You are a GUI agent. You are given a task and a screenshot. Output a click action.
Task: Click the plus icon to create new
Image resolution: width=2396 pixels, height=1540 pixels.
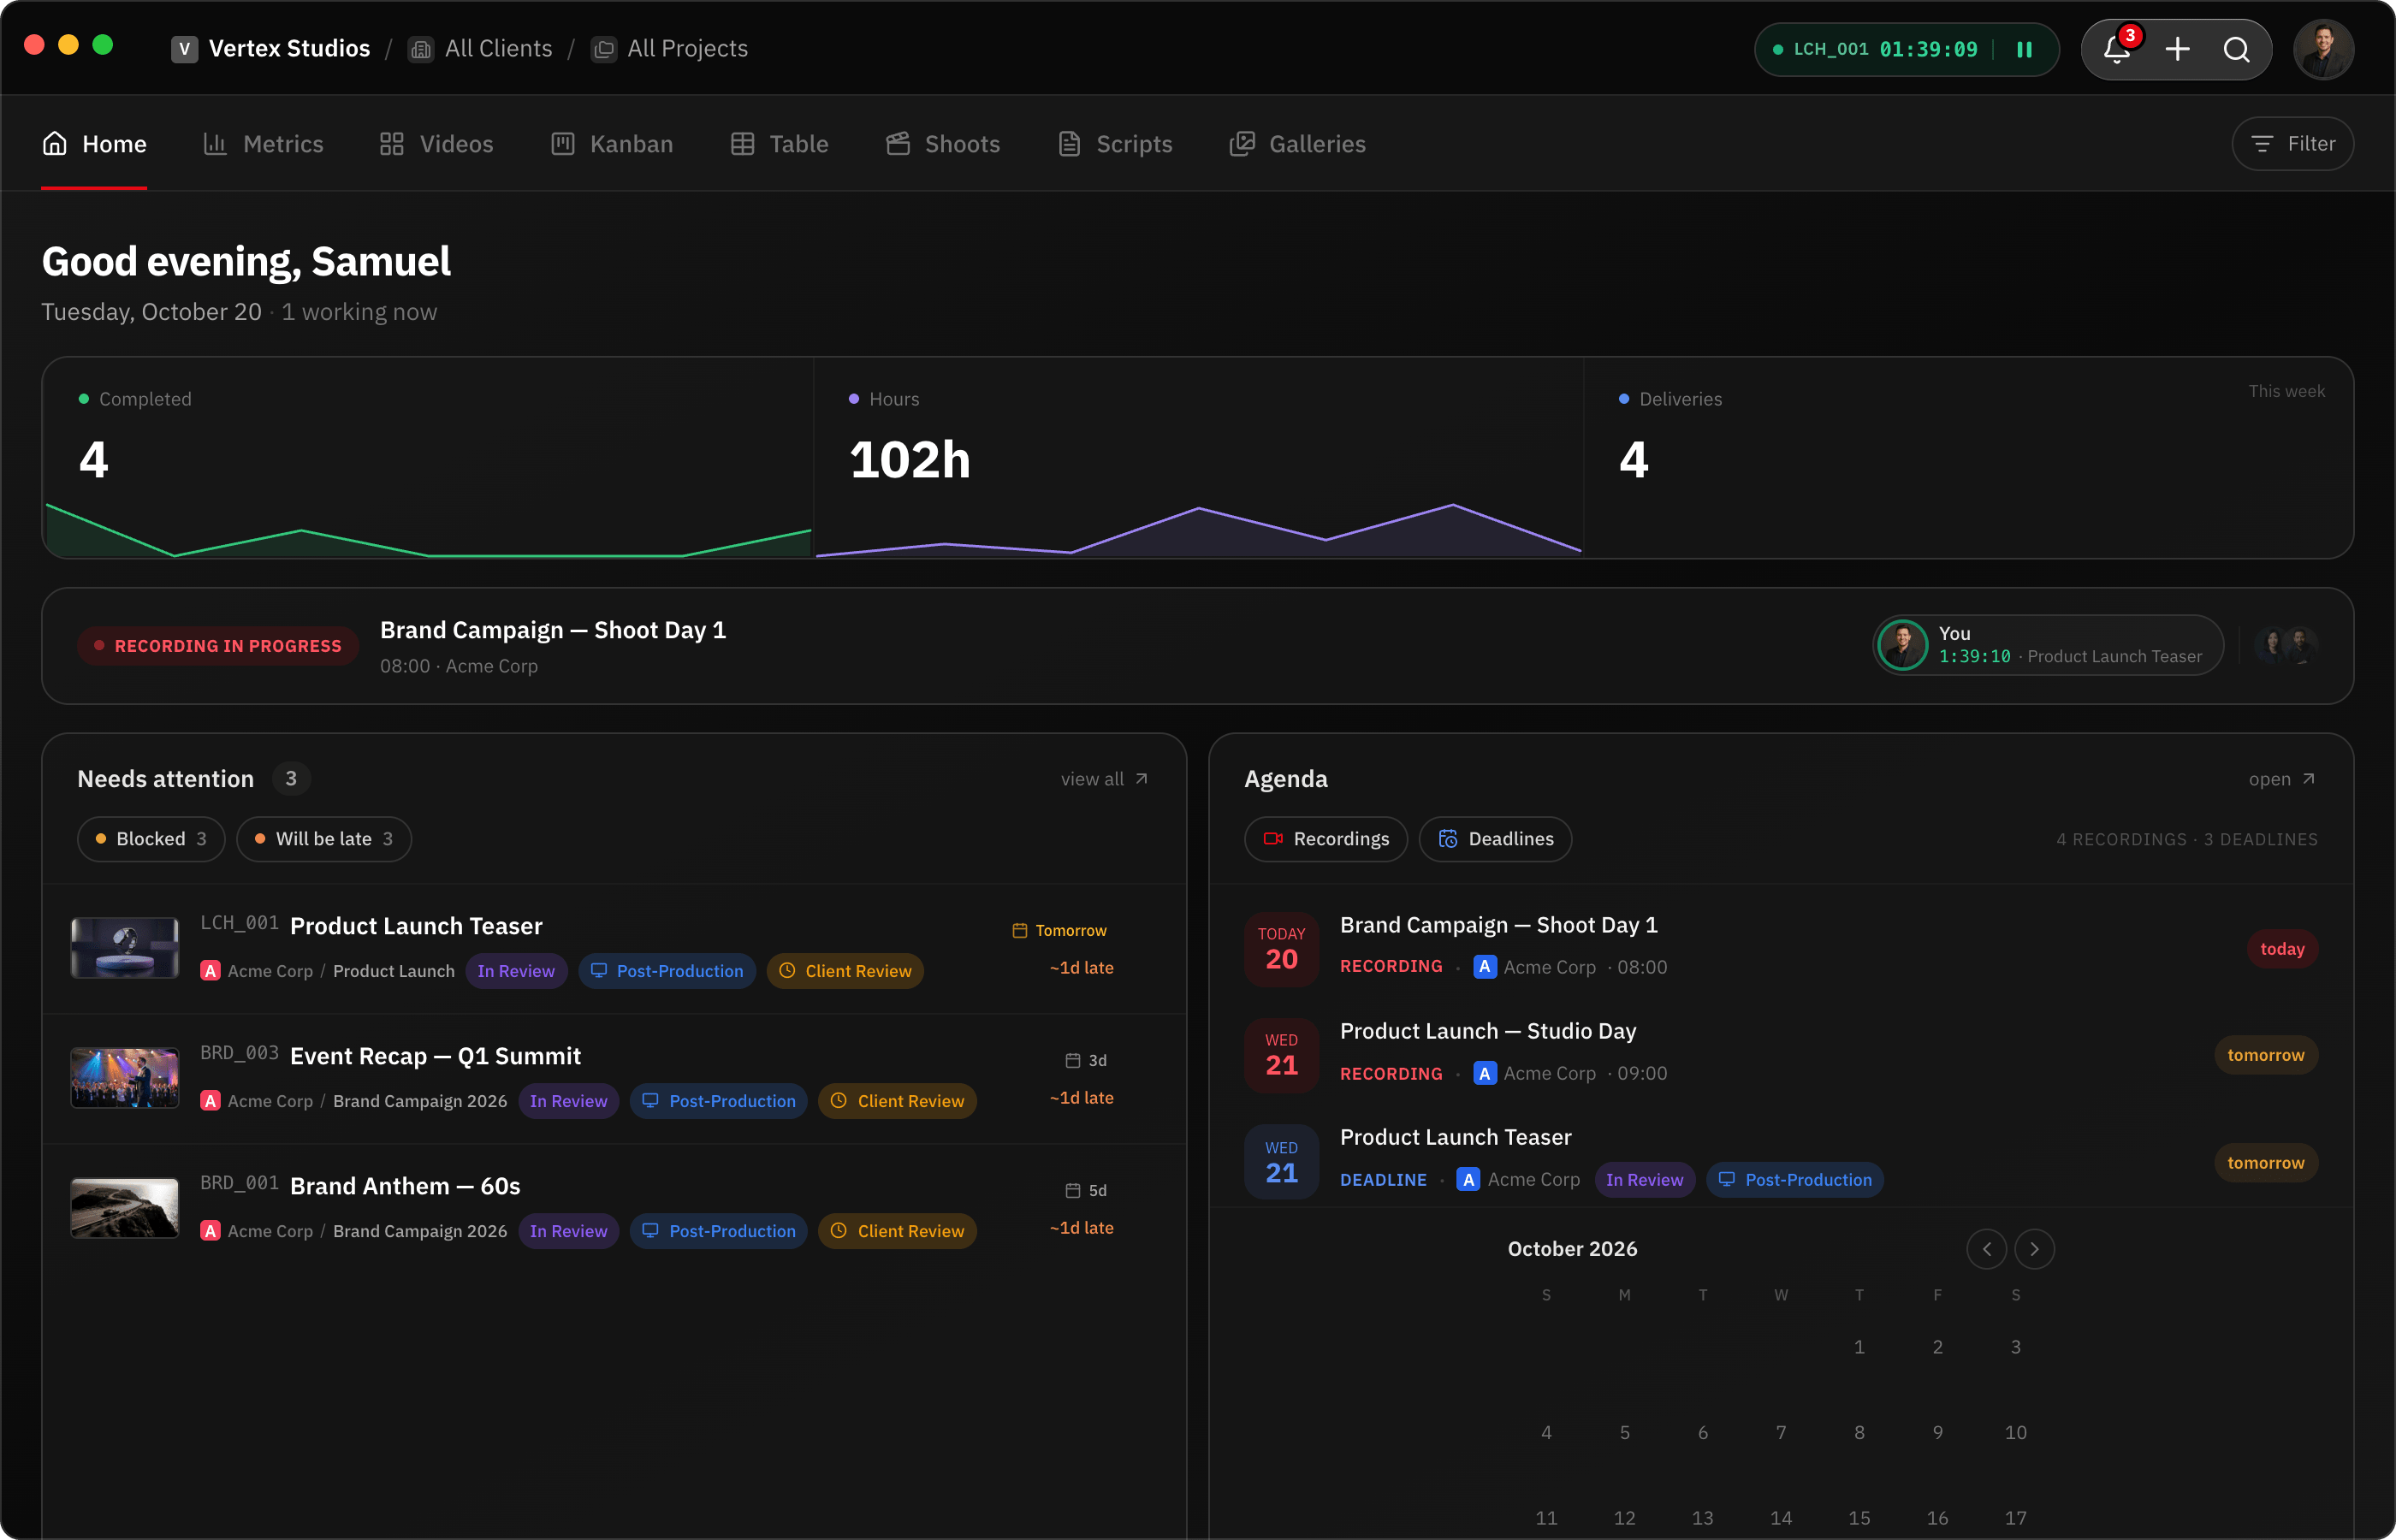click(x=2177, y=49)
